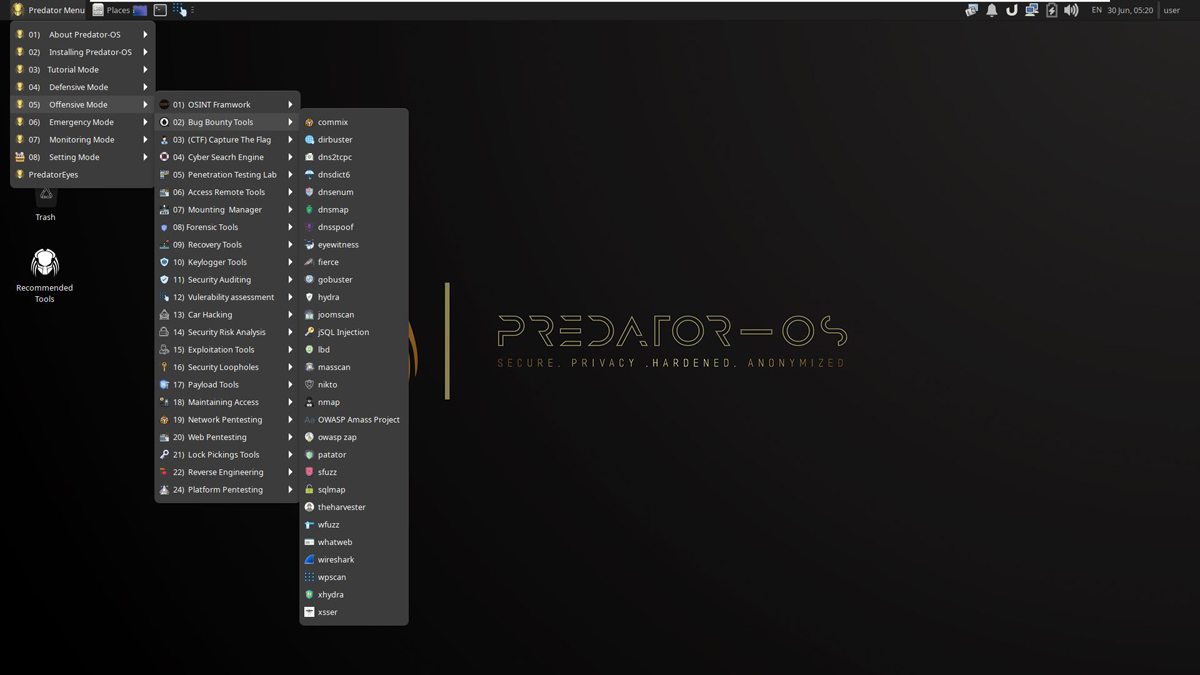Launch dirbuster via its icon
1200x675 pixels.
click(310, 140)
